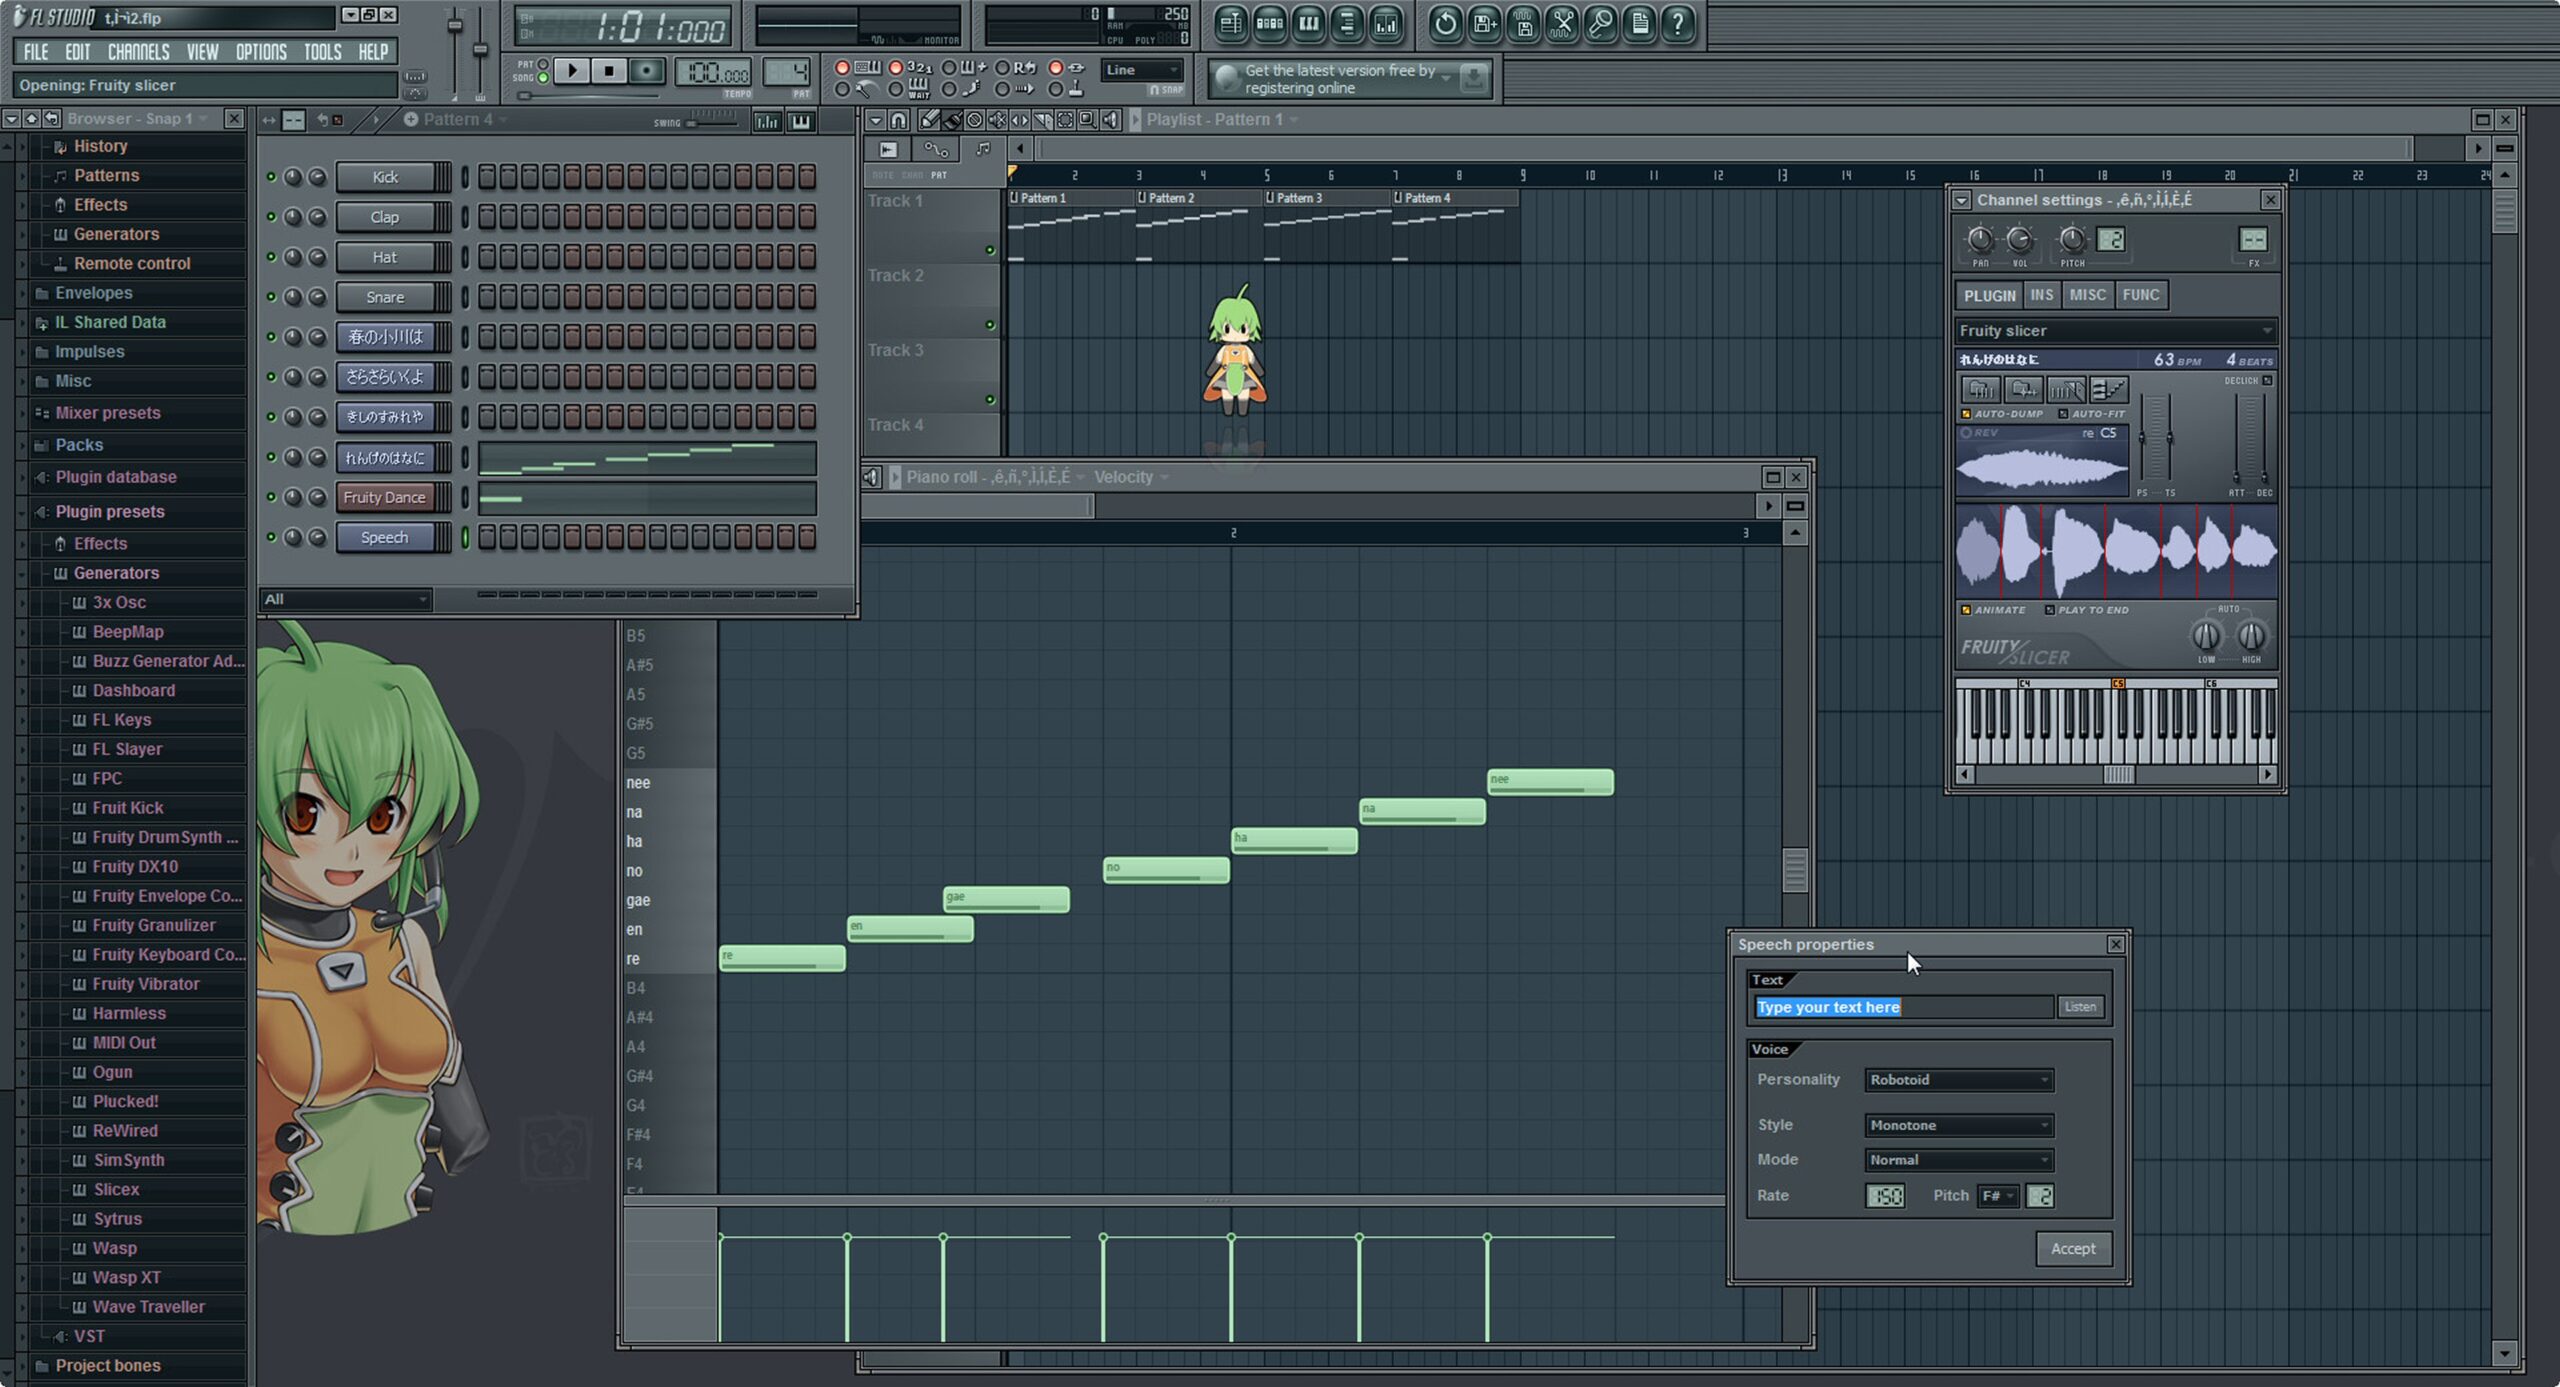Open the TOOLS menu
Screen dimensions: 2560x1387
click(x=322, y=52)
